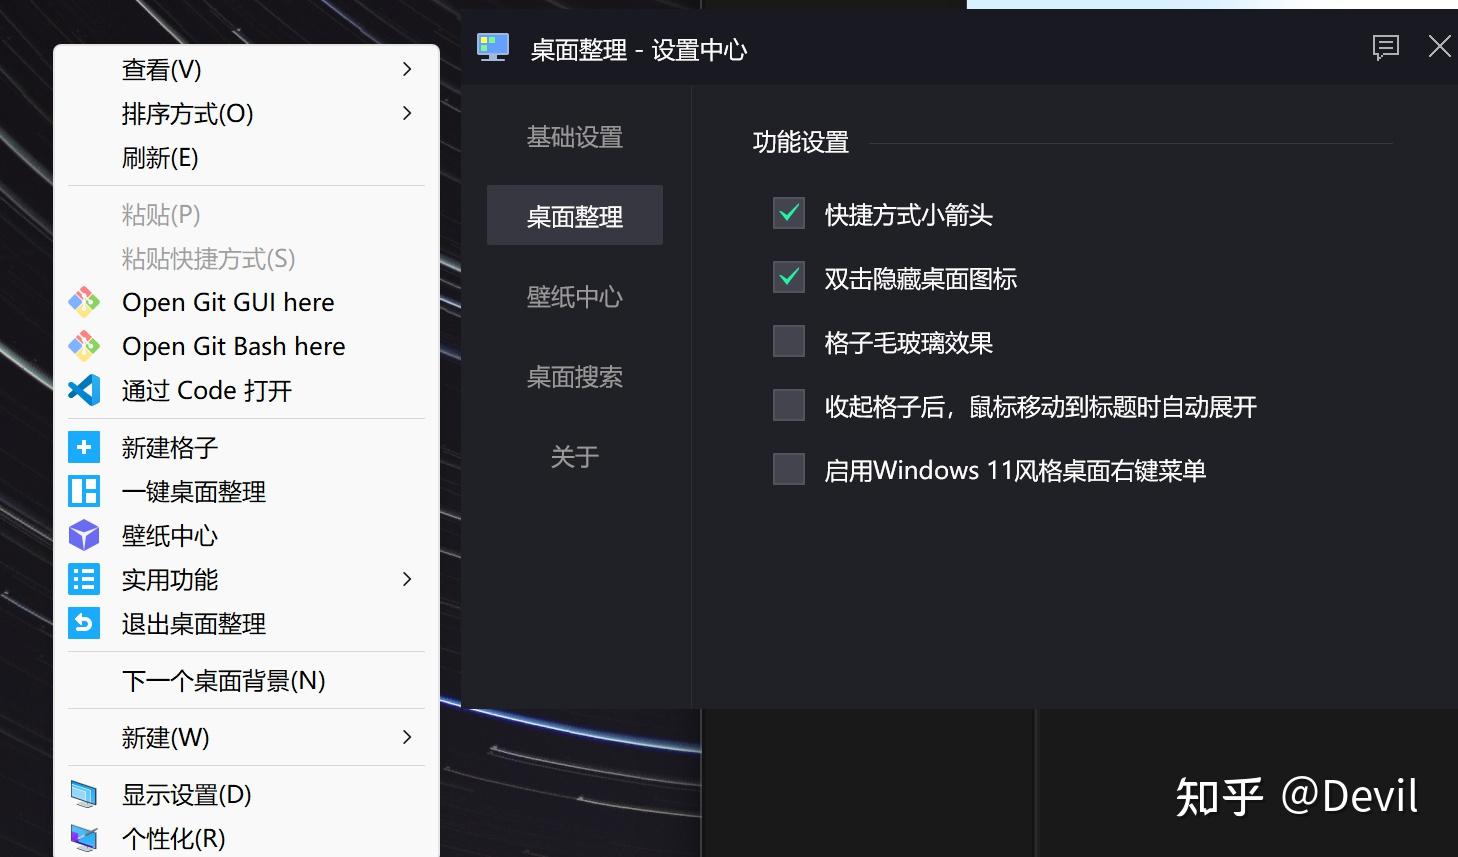Click the 实用功能 menu entry
Screen dimensions: 1458x857
coord(246,579)
